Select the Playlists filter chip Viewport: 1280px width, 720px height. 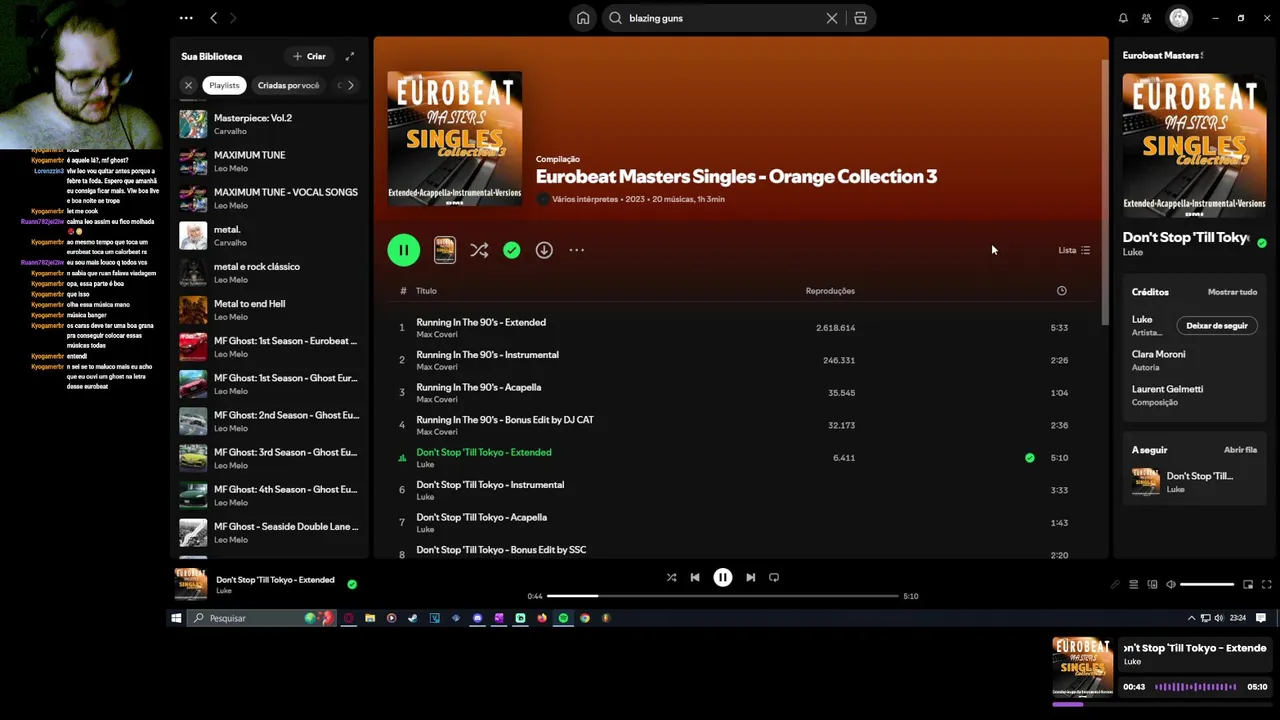click(224, 85)
